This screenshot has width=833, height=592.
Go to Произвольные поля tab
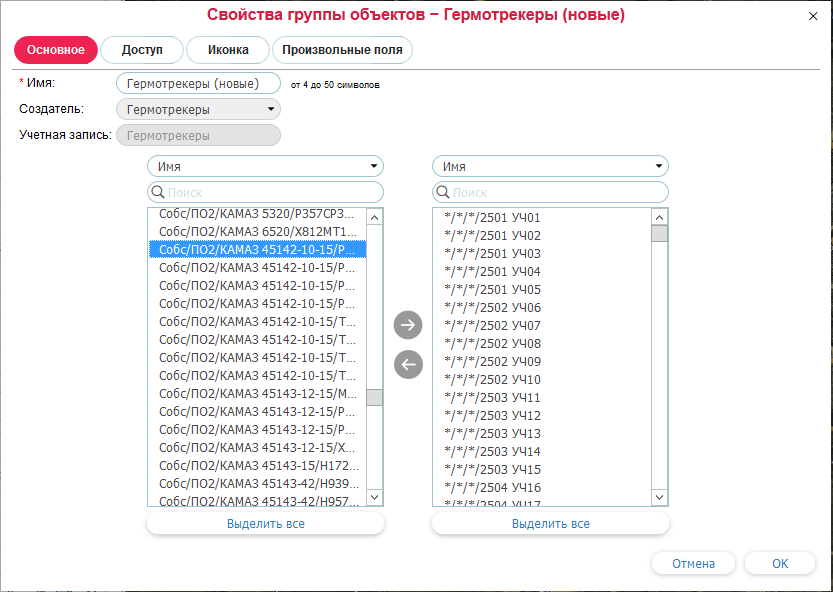coord(342,50)
